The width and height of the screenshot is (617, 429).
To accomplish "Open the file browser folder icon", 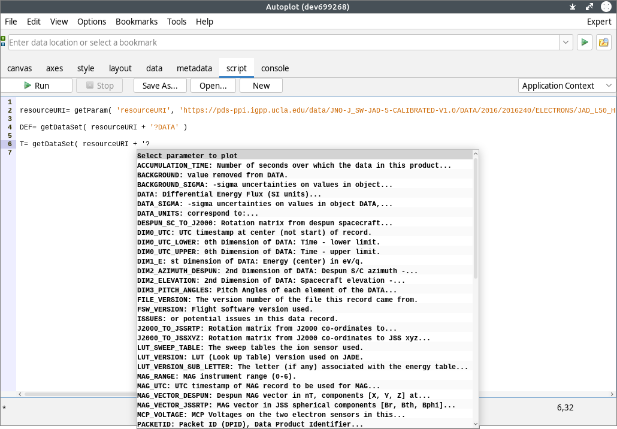I will pos(604,42).
